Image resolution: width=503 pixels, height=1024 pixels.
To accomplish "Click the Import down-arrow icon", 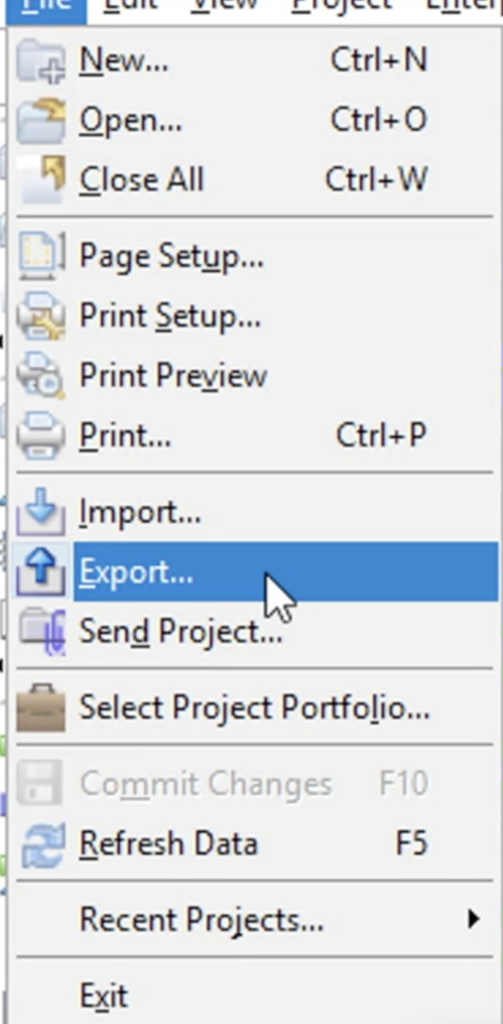I will coord(41,513).
